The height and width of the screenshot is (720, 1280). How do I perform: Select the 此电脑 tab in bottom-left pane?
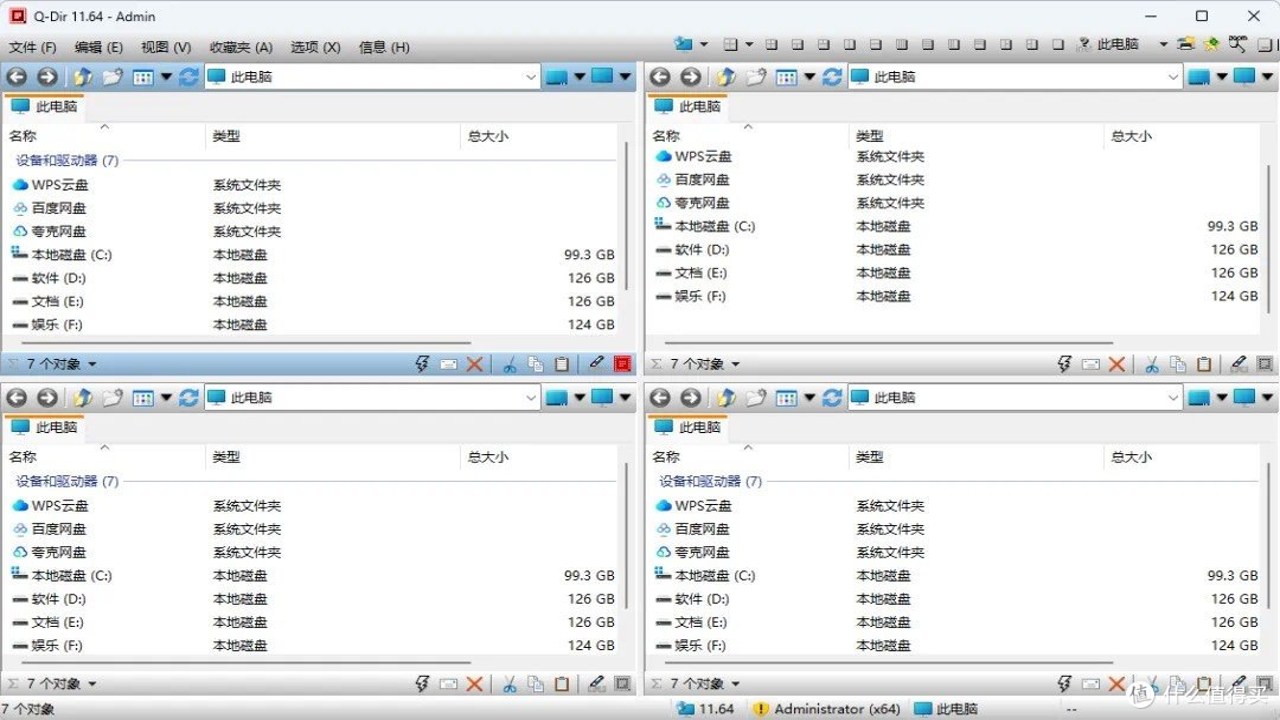(45, 427)
